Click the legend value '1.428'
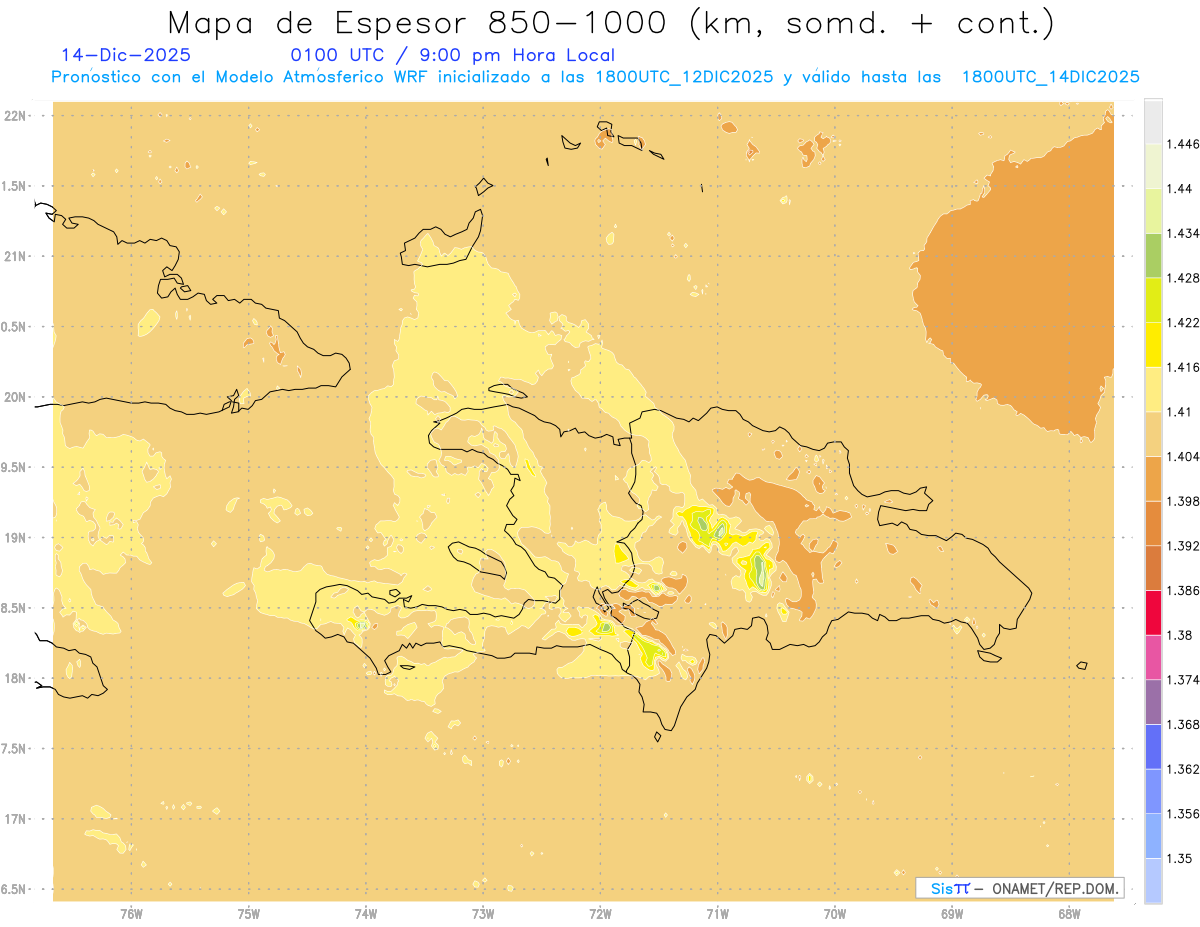The width and height of the screenshot is (1200, 927). [x=1183, y=278]
